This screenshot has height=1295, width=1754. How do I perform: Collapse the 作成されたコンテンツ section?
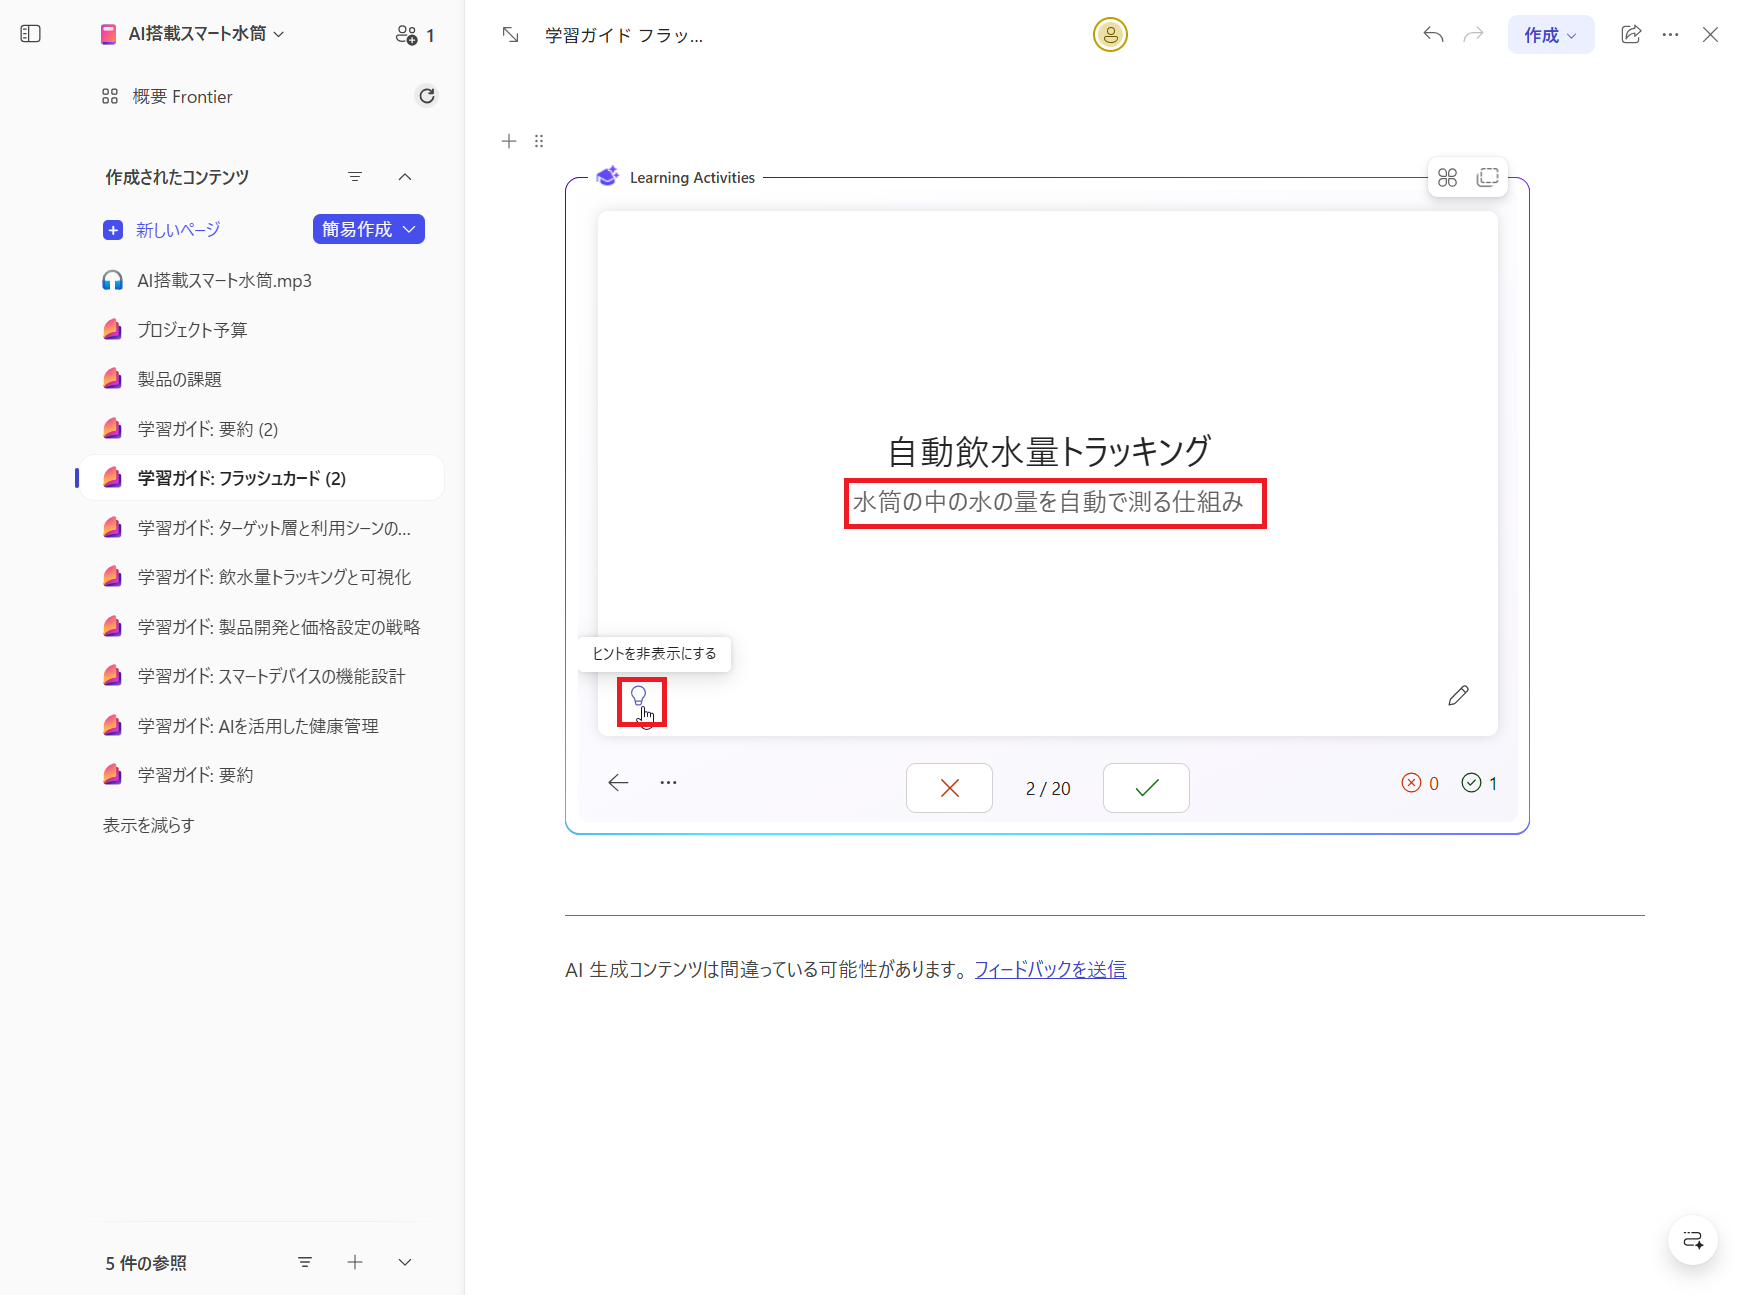405,177
